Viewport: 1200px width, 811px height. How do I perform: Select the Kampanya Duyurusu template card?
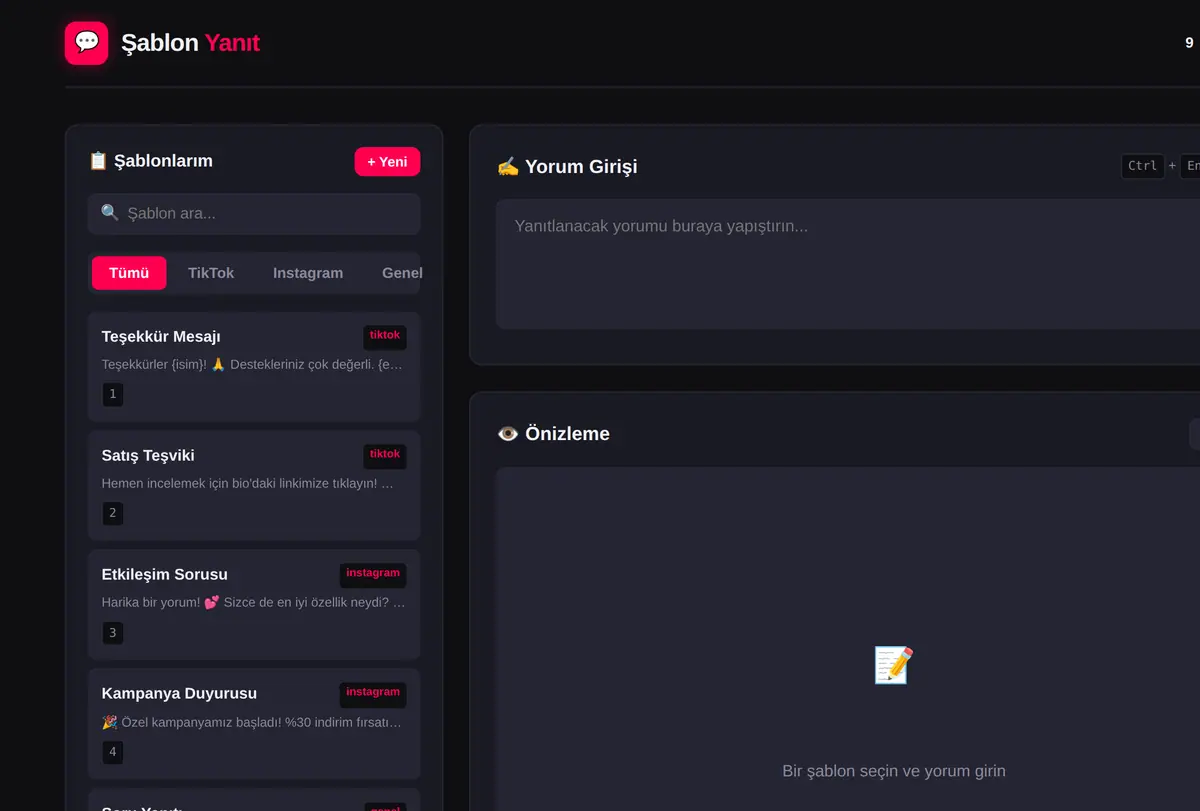[254, 723]
